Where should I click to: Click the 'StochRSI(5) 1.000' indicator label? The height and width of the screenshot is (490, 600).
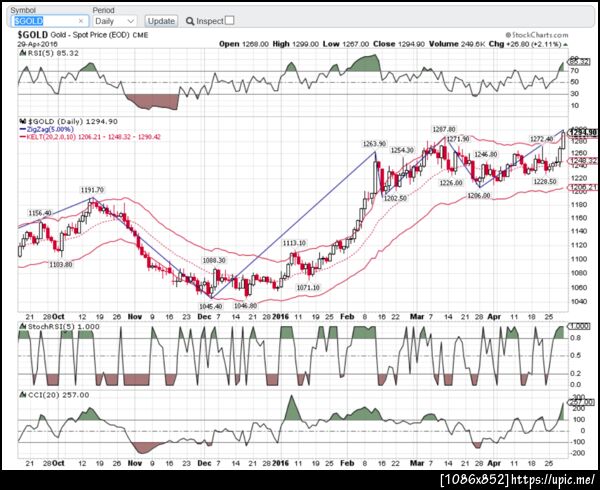pos(64,327)
